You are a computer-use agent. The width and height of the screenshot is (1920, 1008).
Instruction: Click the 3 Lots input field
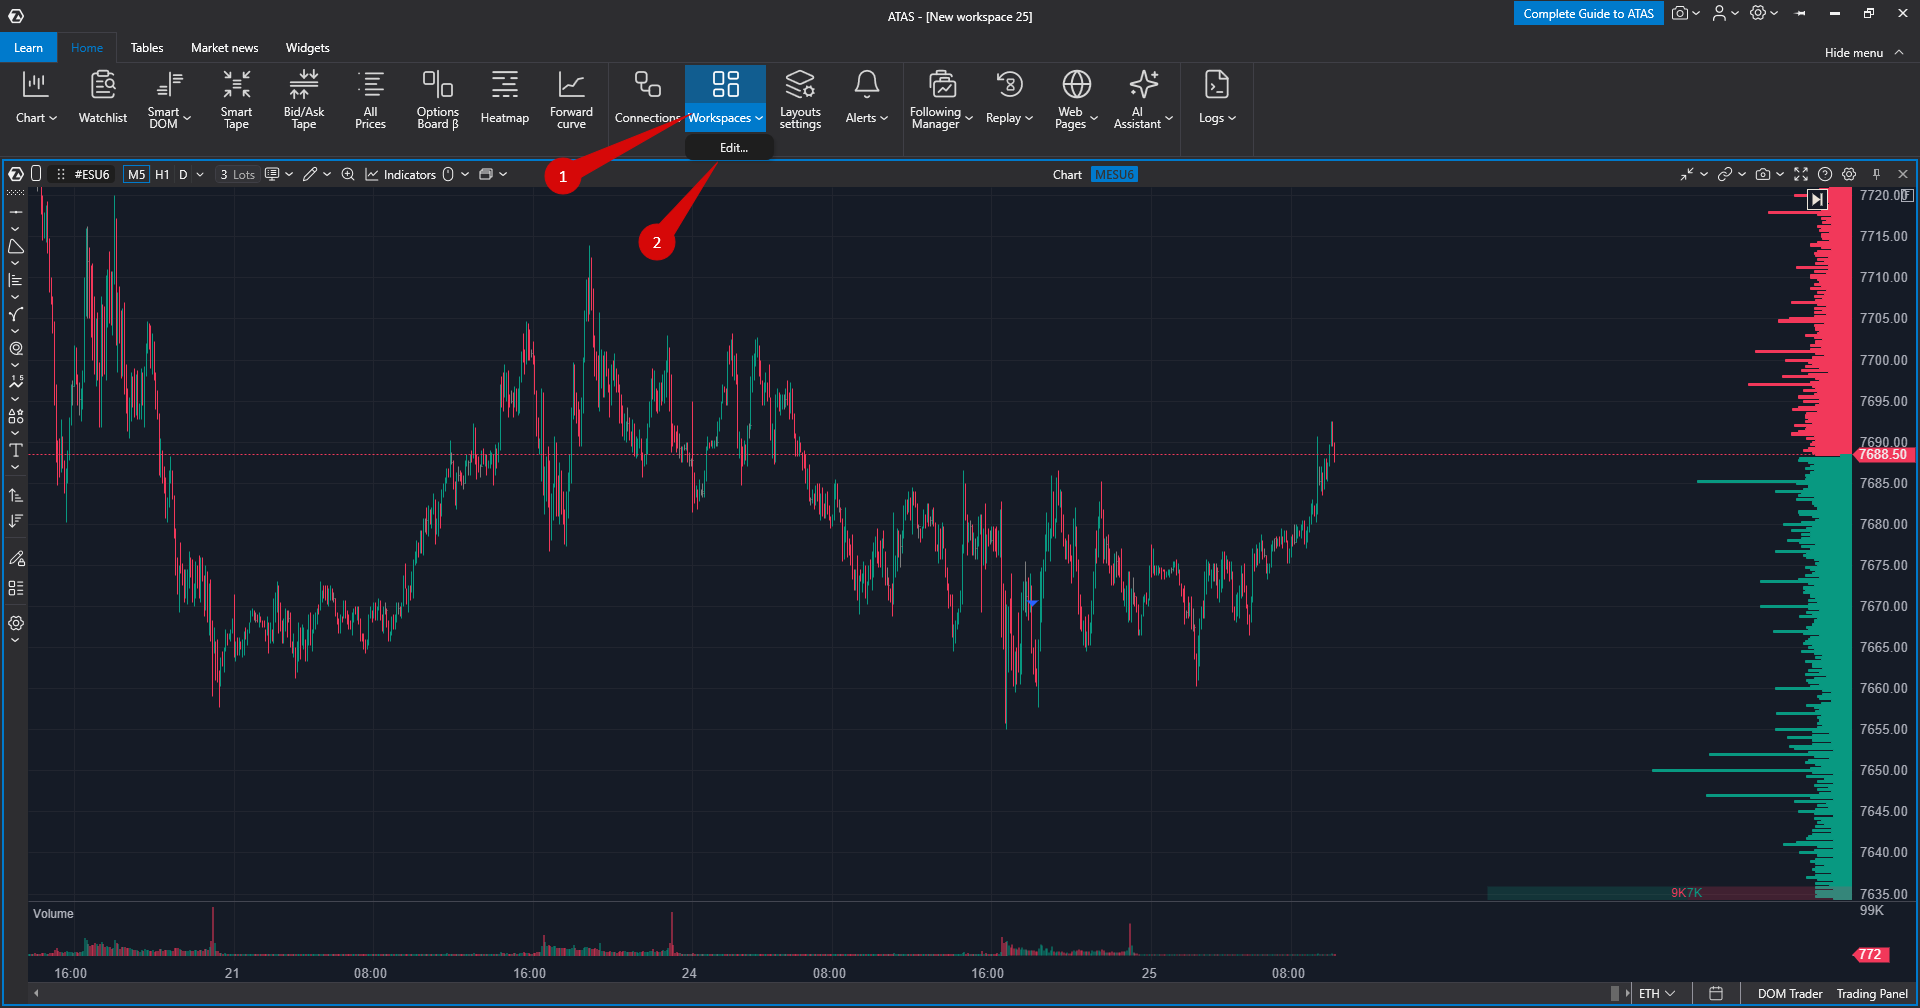[238, 174]
